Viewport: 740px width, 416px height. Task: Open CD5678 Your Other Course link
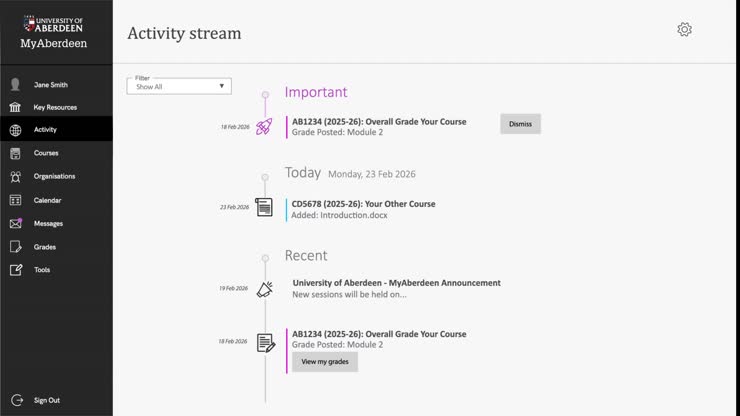pyautogui.click(x=363, y=204)
